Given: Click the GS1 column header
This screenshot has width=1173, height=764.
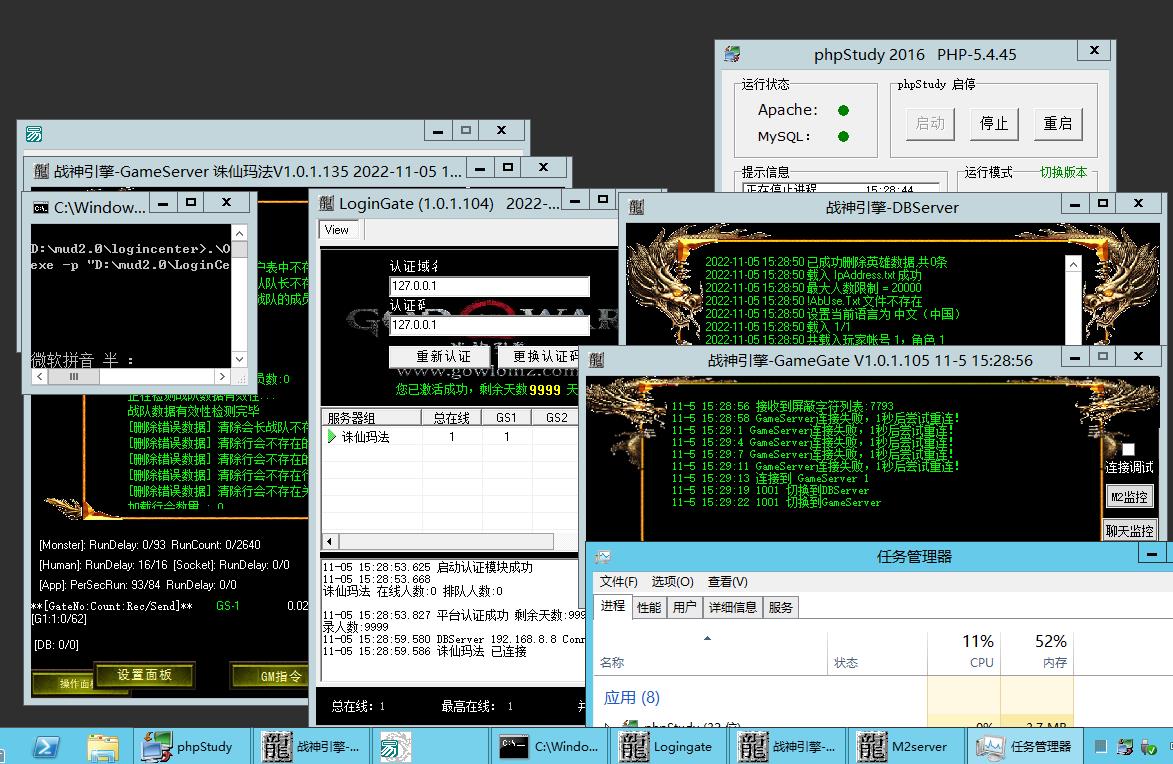Looking at the screenshot, I should 506,418.
